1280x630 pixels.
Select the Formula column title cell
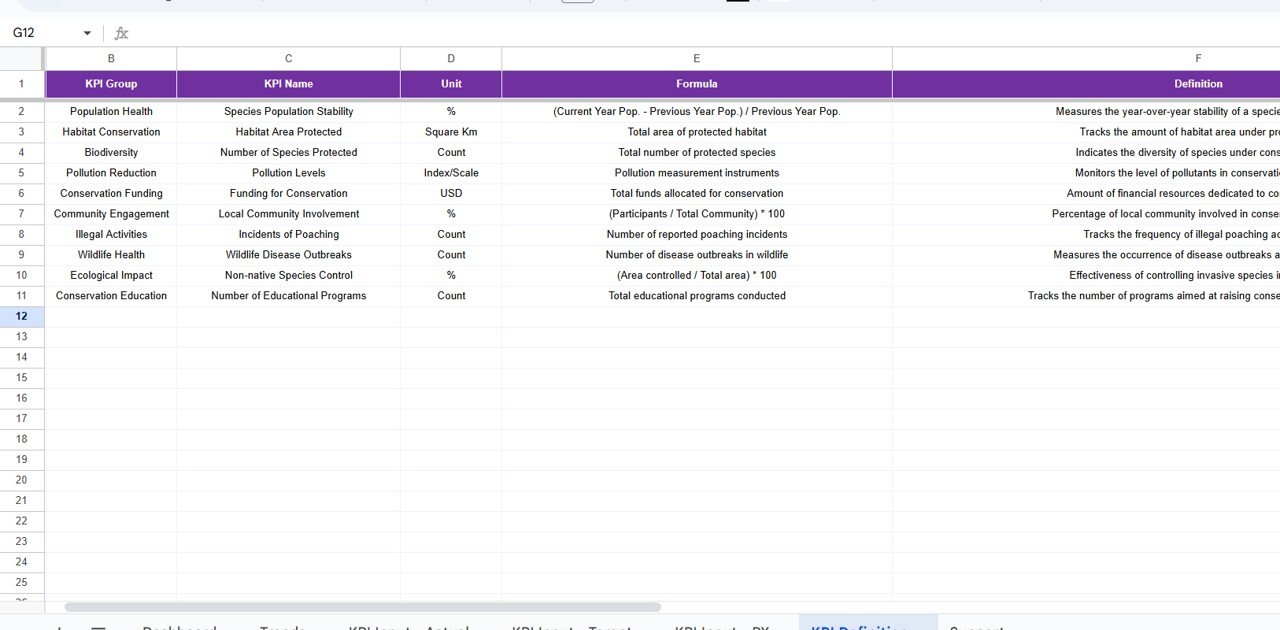click(696, 84)
